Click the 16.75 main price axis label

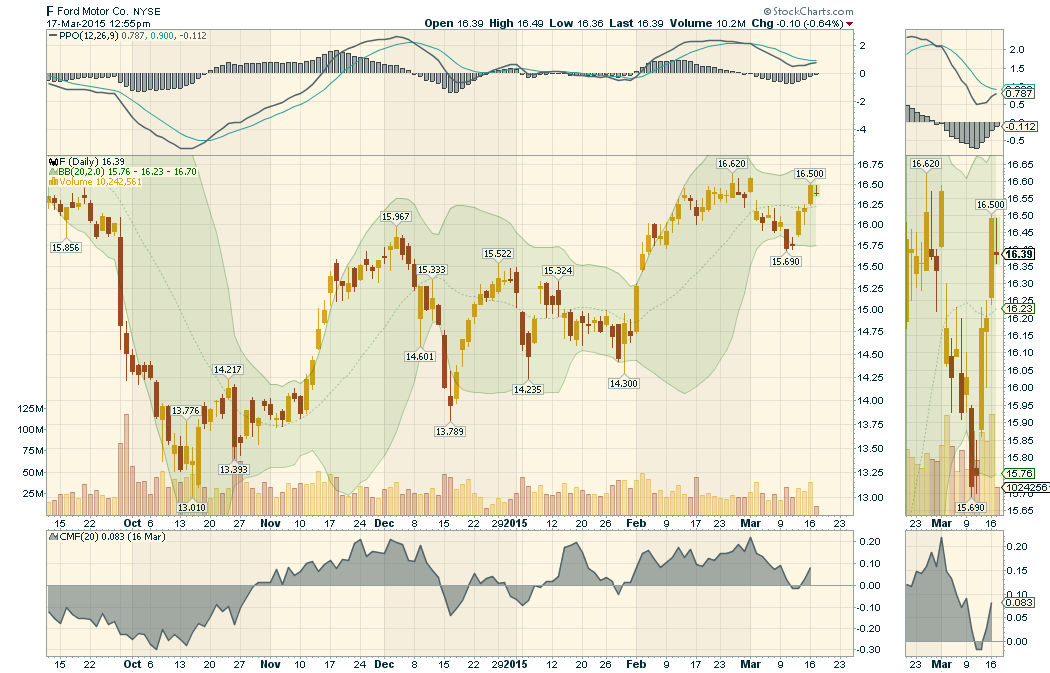pyautogui.click(x=871, y=164)
